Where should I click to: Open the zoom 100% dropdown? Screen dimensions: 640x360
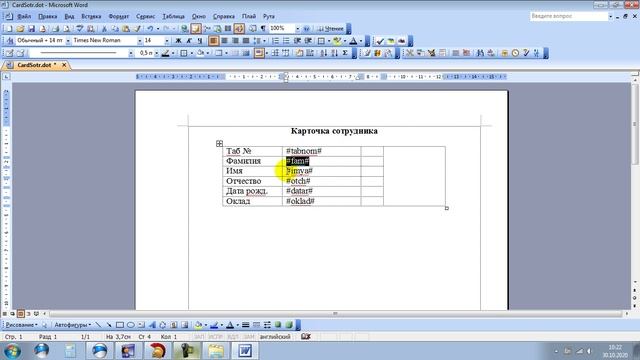297,29
